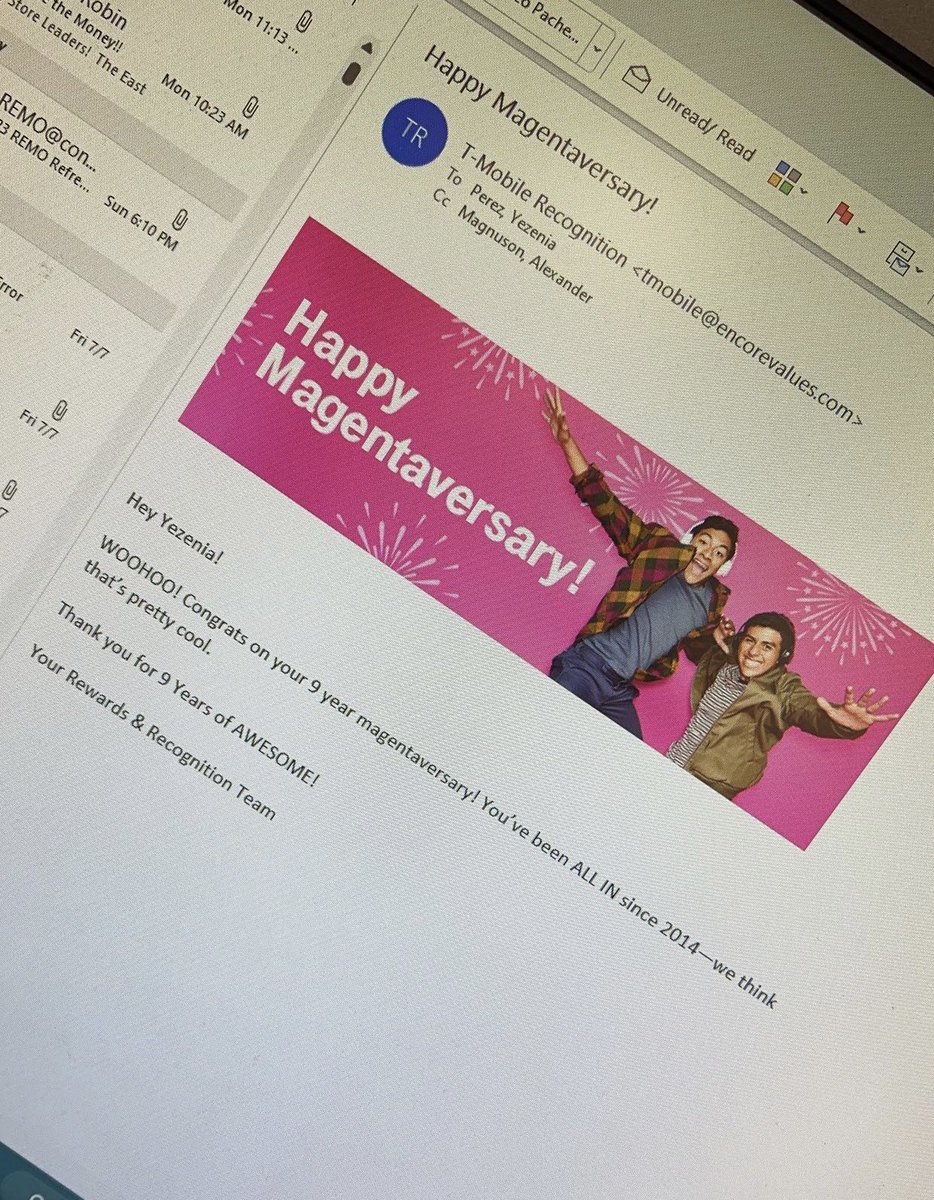Click recipient link Perez, Yezenia
This screenshot has height=1200, width=934.
point(510,220)
